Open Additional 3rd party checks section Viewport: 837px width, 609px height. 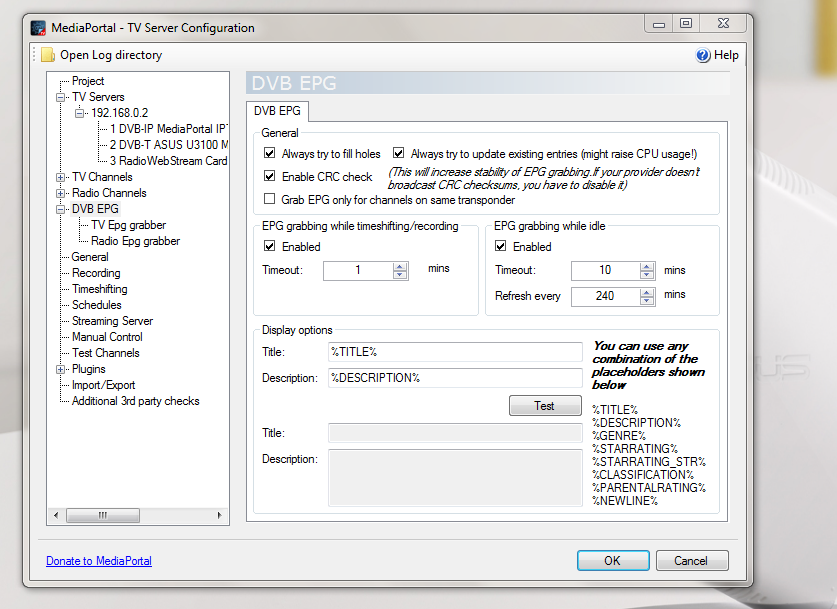coord(136,401)
